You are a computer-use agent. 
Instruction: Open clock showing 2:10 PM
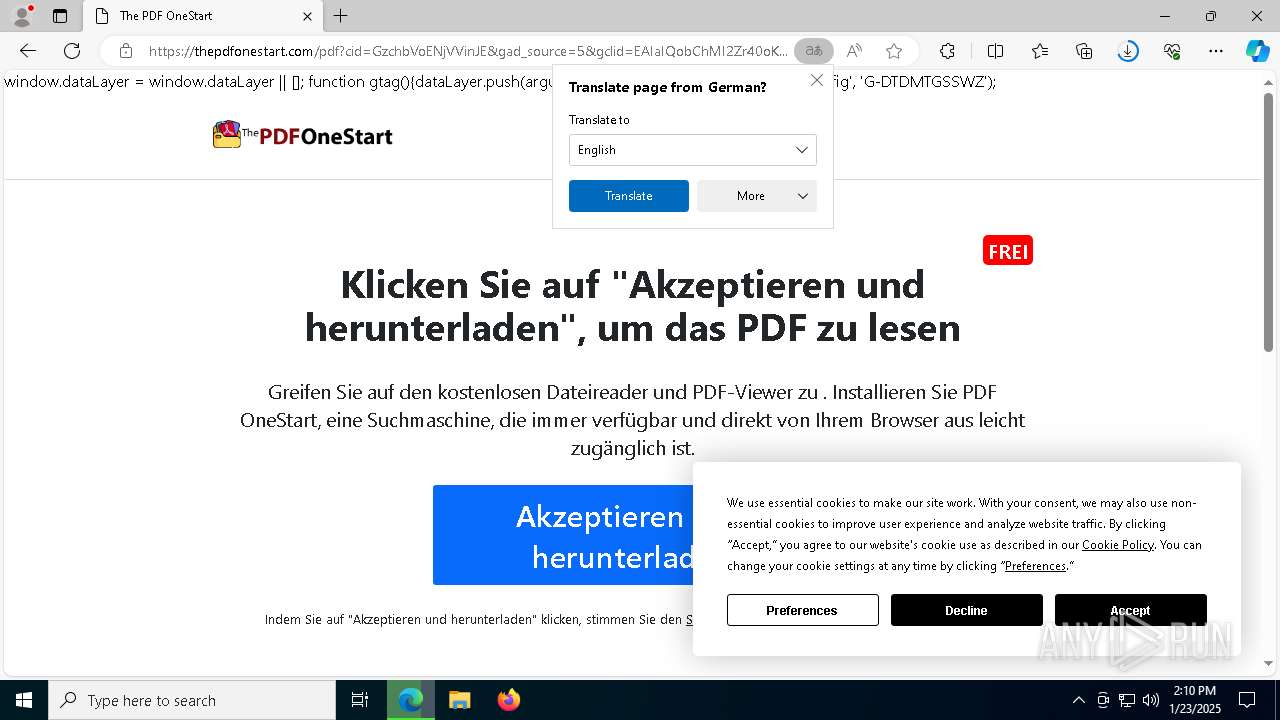1194,700
